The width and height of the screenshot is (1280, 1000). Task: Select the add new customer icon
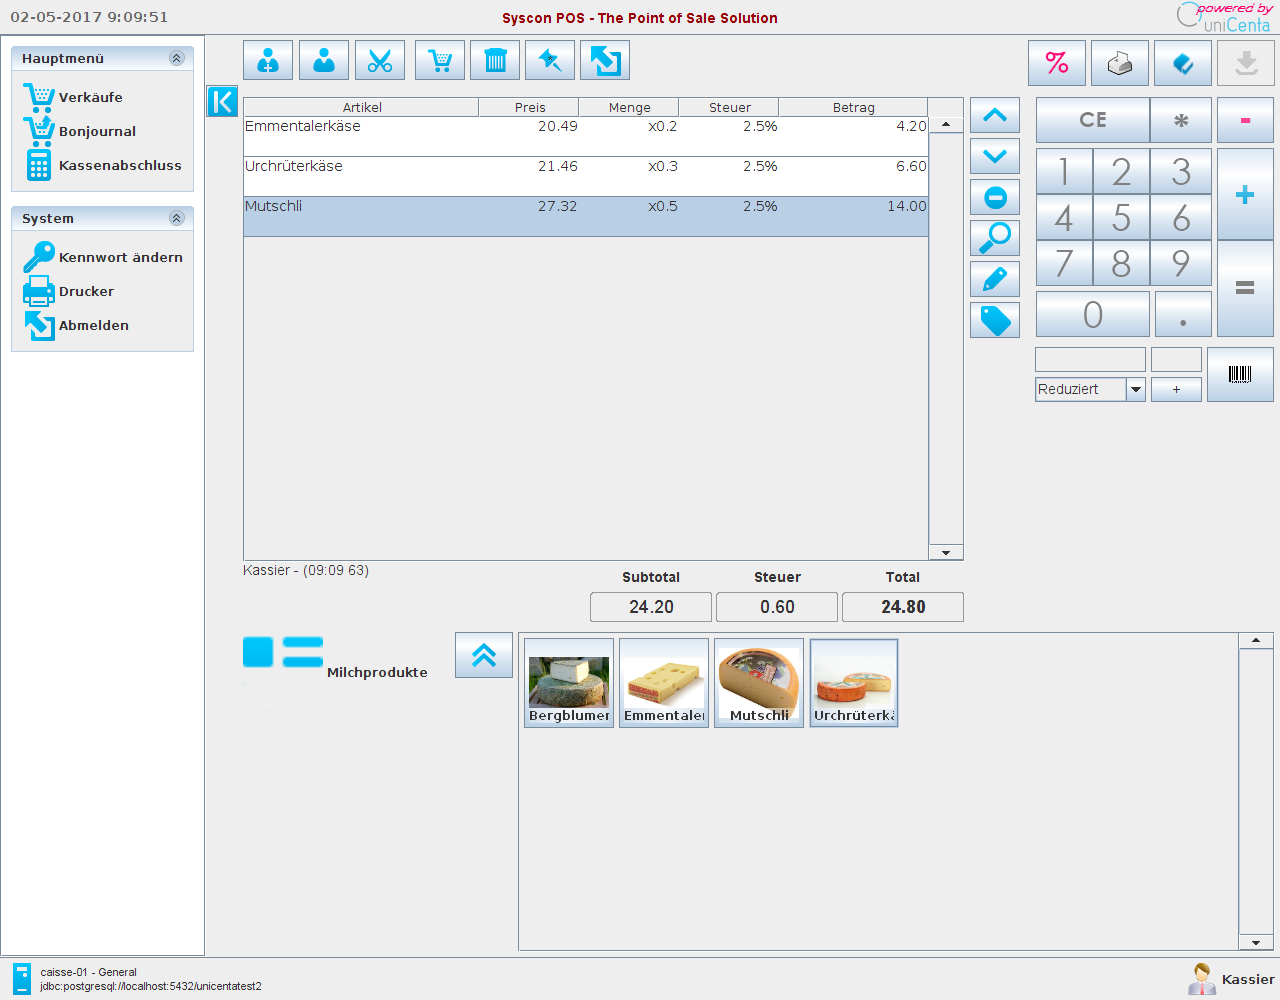click(268, 60)
